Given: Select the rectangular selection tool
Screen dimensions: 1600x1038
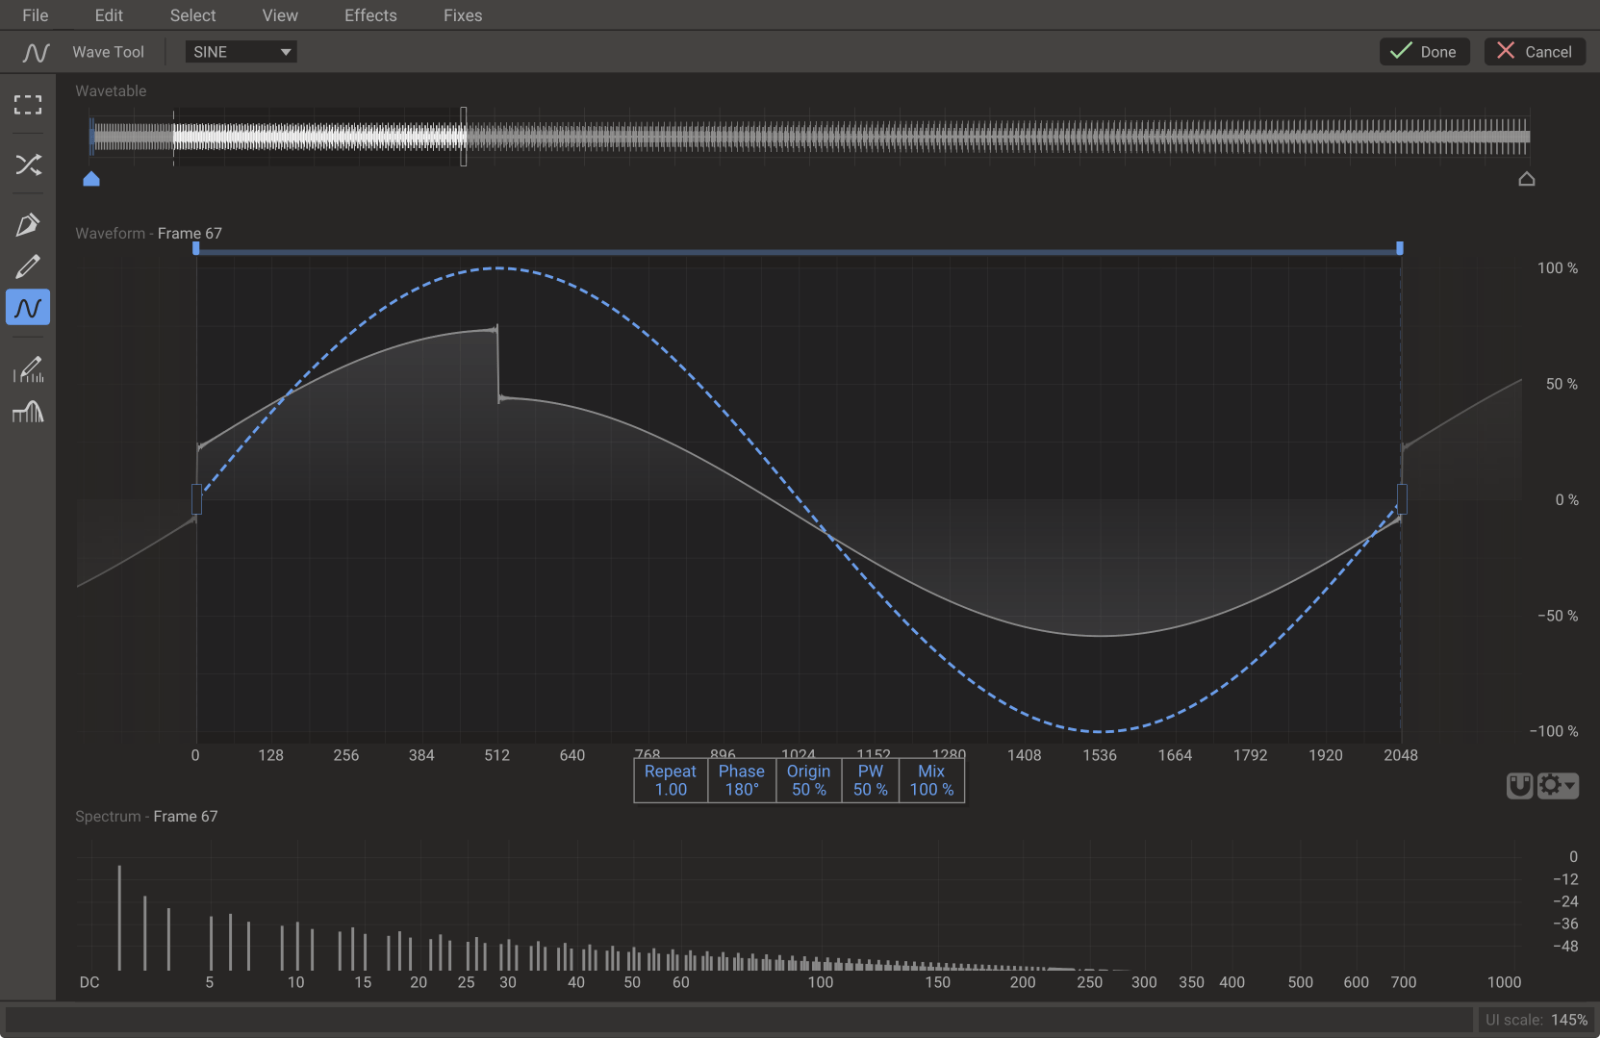Looking at the screenshot, I should [x=28, y=105].
